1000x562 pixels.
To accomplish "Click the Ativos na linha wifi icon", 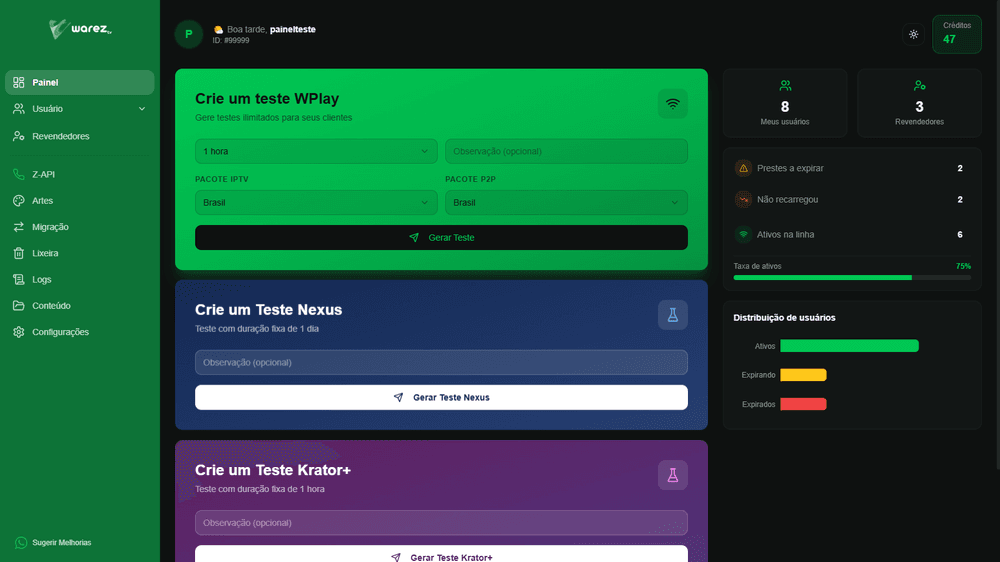I will tap(743, 235).
